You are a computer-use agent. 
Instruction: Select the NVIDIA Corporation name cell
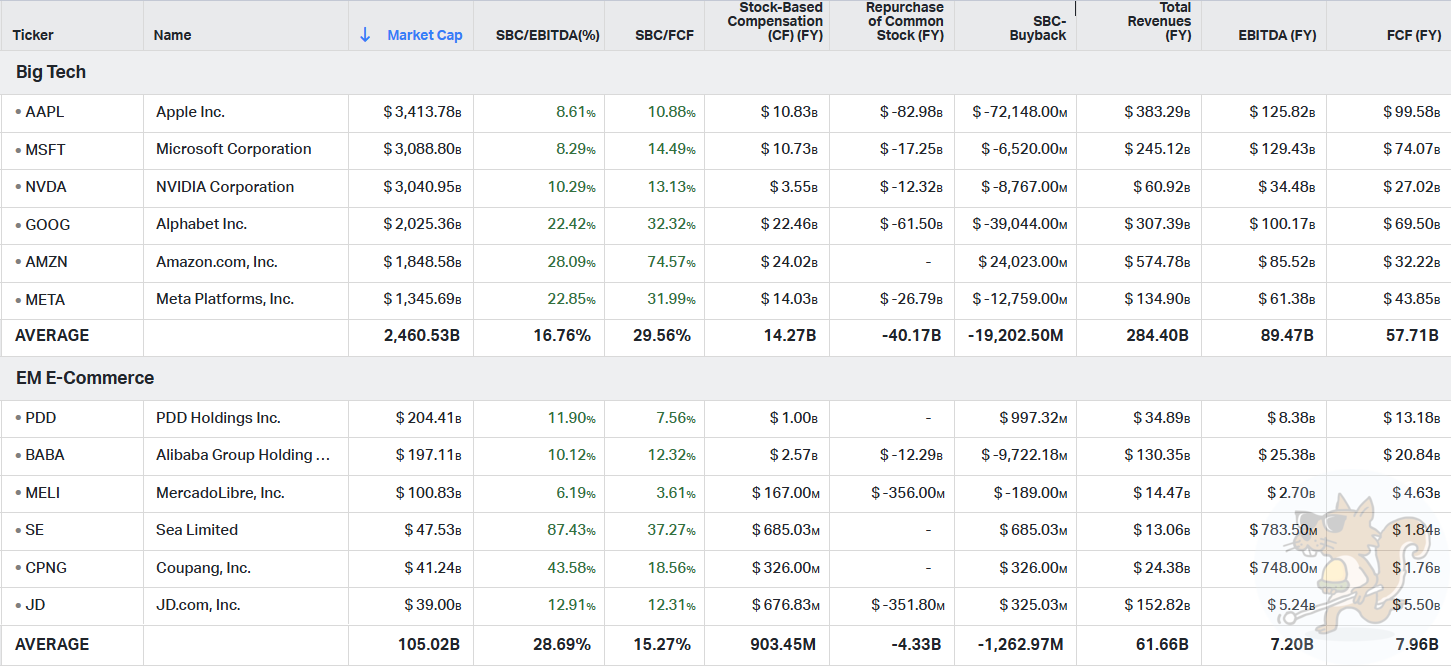click(x=225, y=187)
